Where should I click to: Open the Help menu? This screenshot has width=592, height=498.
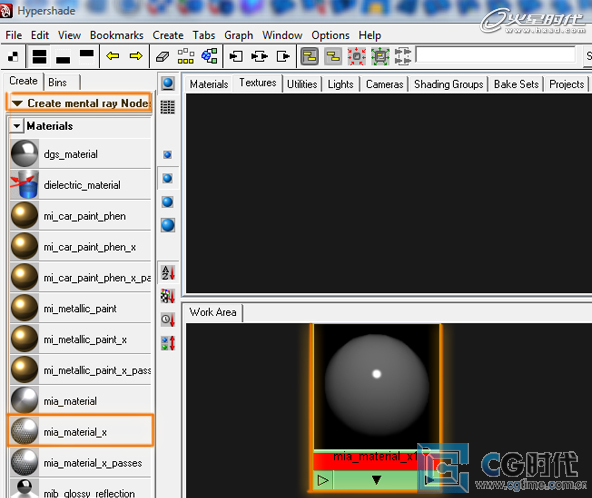[370, 35]
